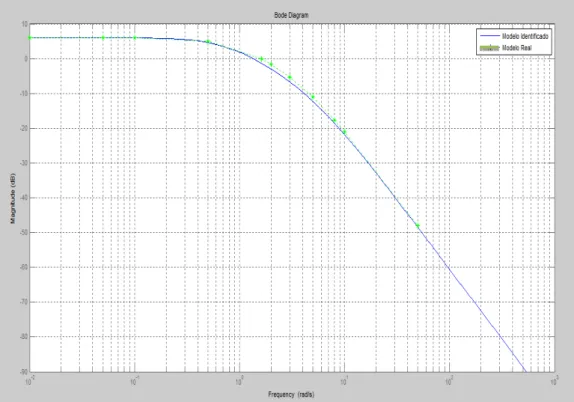Viewport: 574px width, 402px height.
Task: Click the blue line sample in legend
Action: pos(489,36)
